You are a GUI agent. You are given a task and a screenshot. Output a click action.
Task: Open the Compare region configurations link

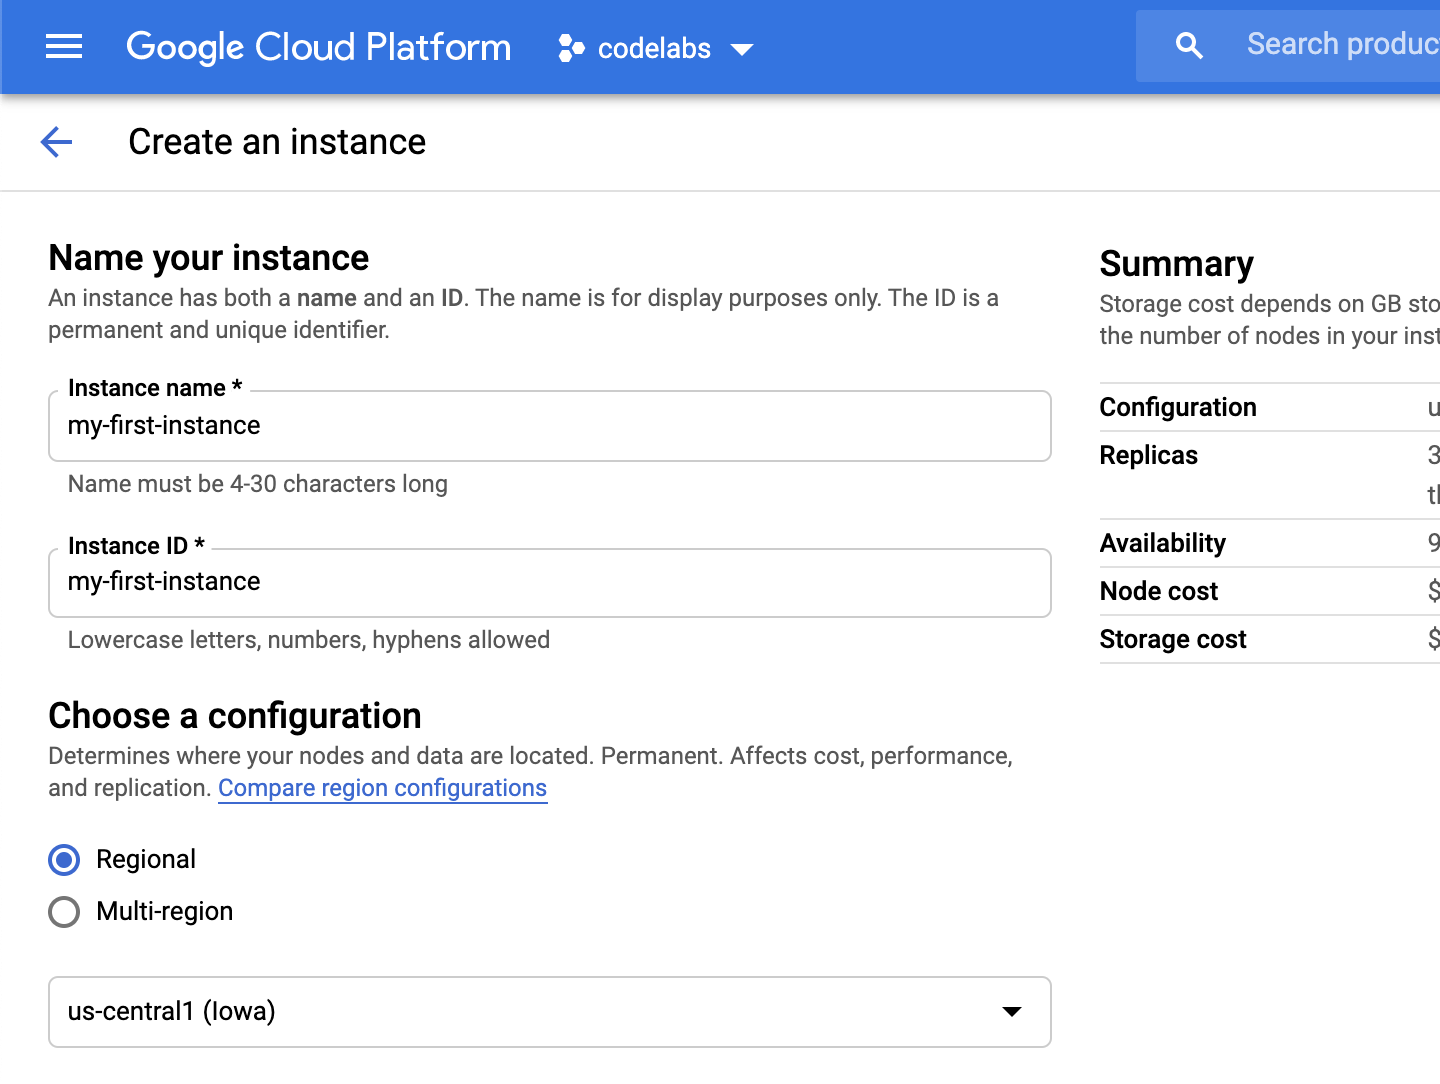click(x=382, y=788)
